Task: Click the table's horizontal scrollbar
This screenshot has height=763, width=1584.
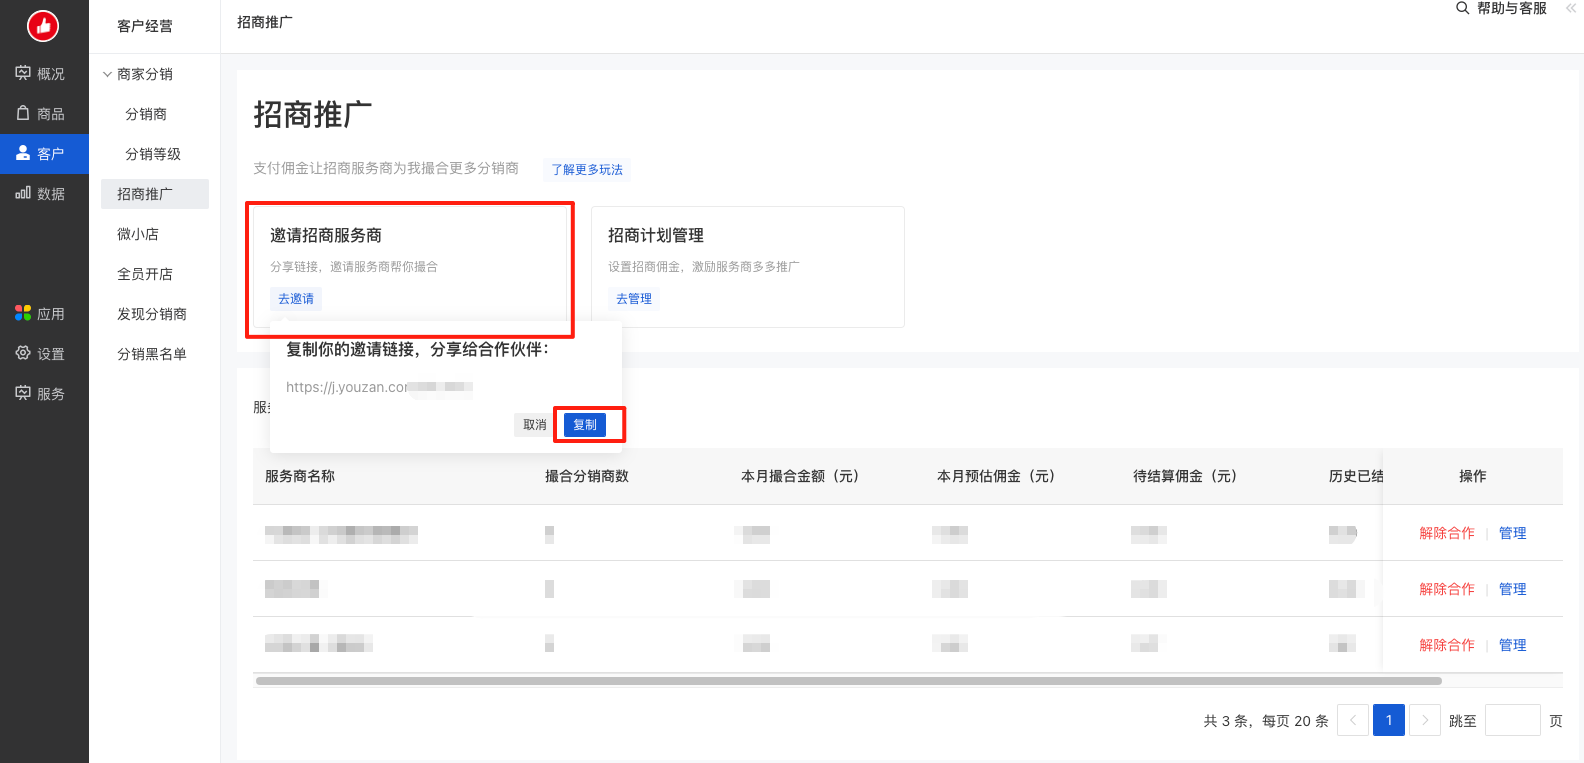Action: click(848, 681)
